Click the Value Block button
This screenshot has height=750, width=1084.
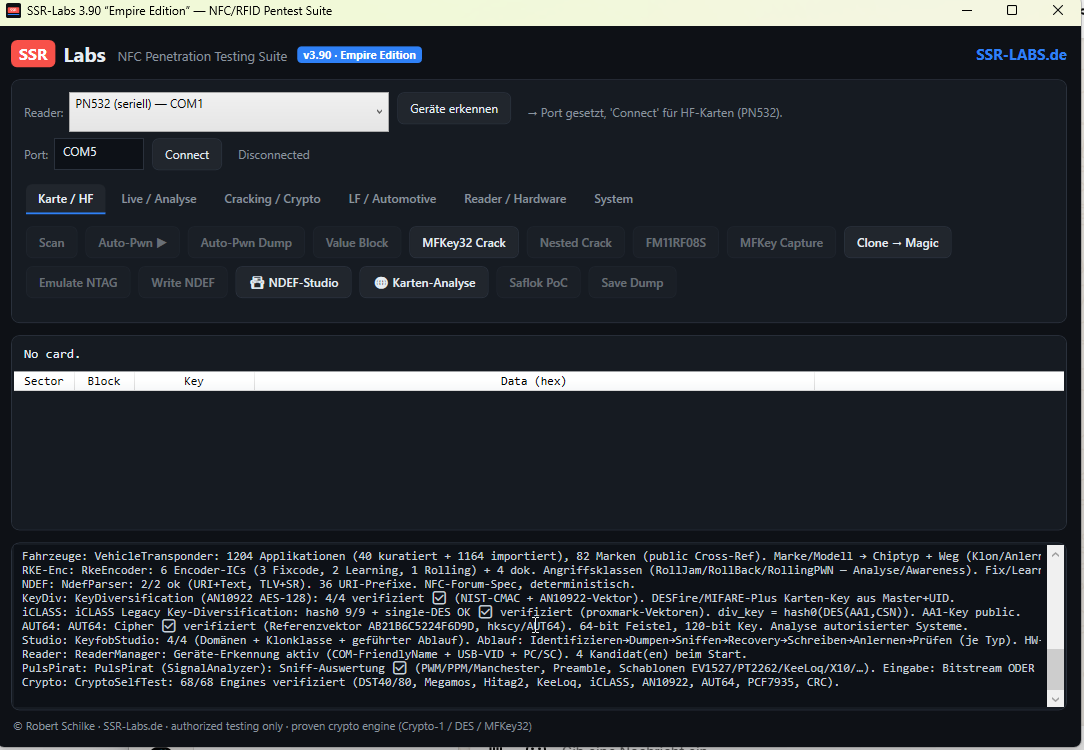pos(357,243)
